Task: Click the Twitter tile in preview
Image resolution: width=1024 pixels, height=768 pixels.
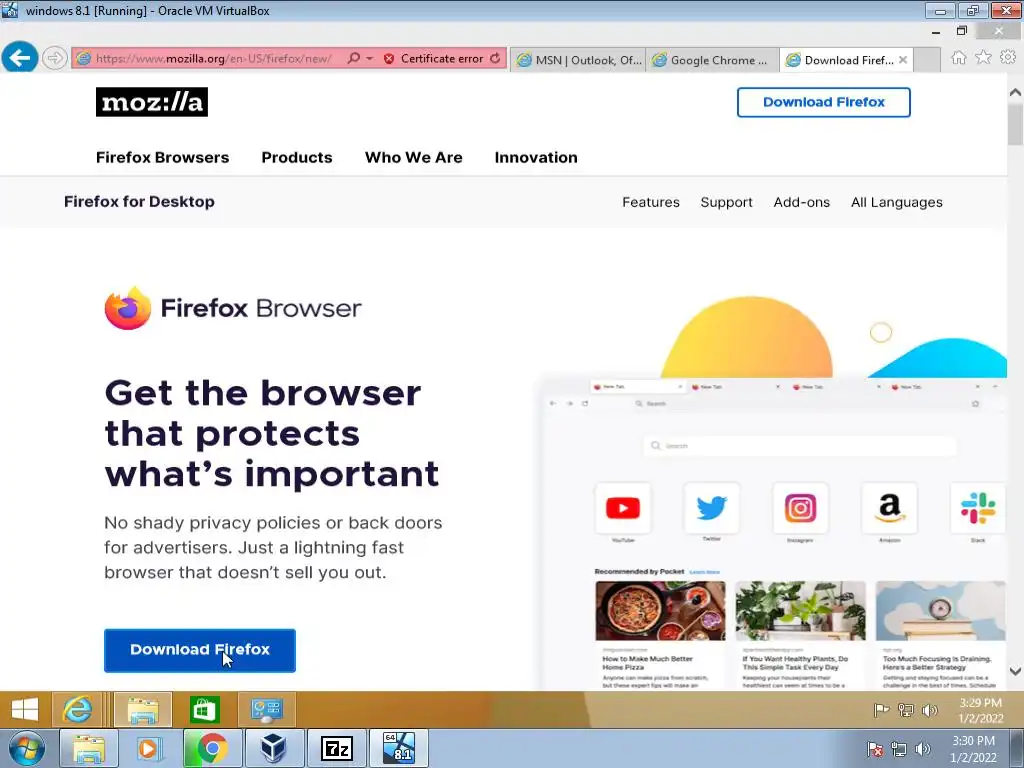Action: 712,508
